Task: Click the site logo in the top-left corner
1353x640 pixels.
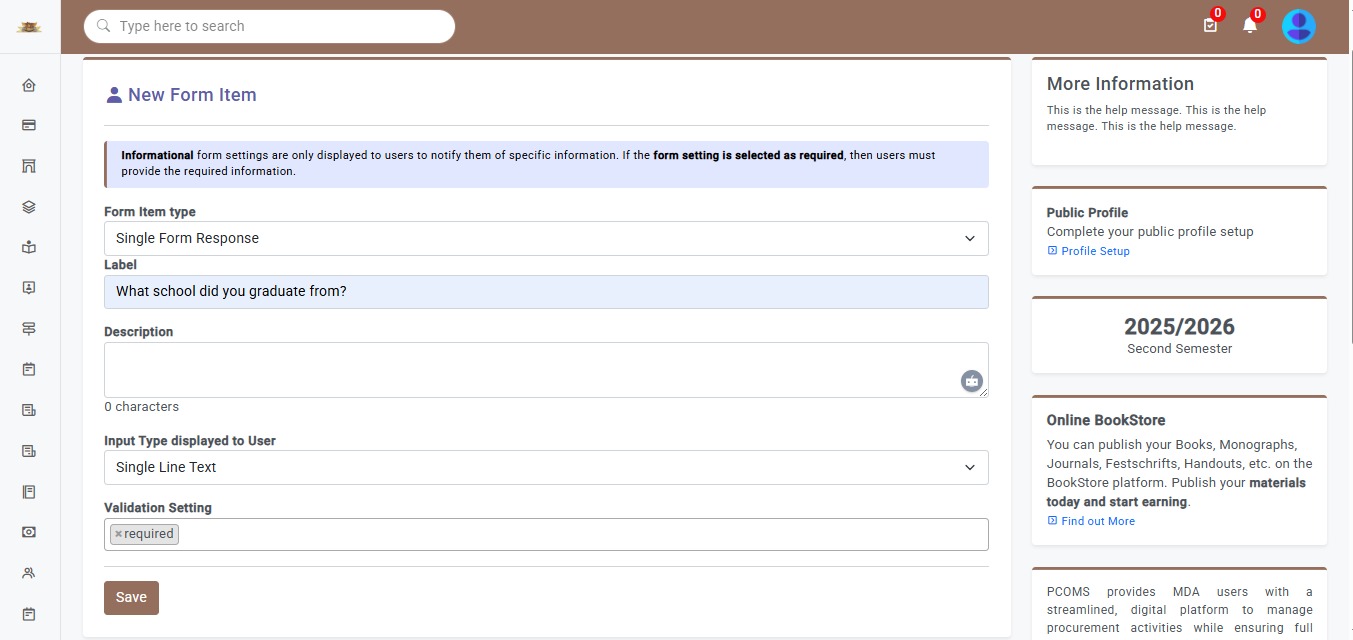Action: point(29,27)
